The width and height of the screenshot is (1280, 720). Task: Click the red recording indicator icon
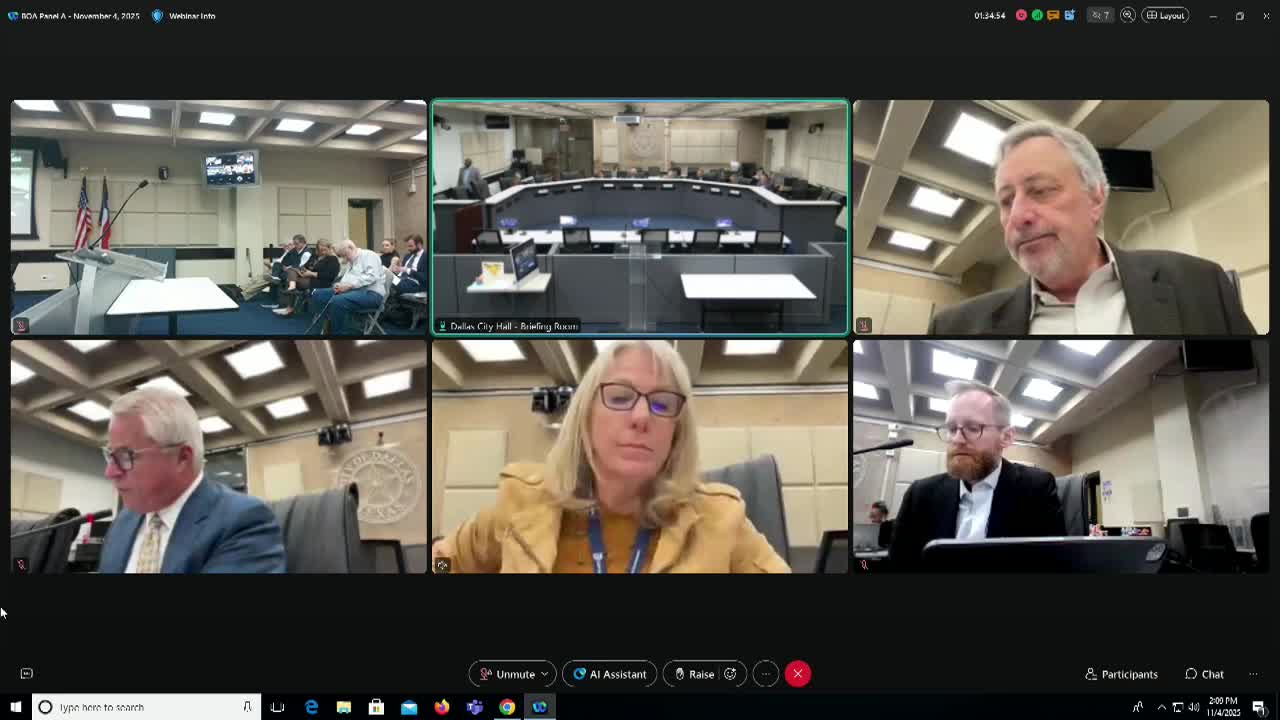(1021, 15)
